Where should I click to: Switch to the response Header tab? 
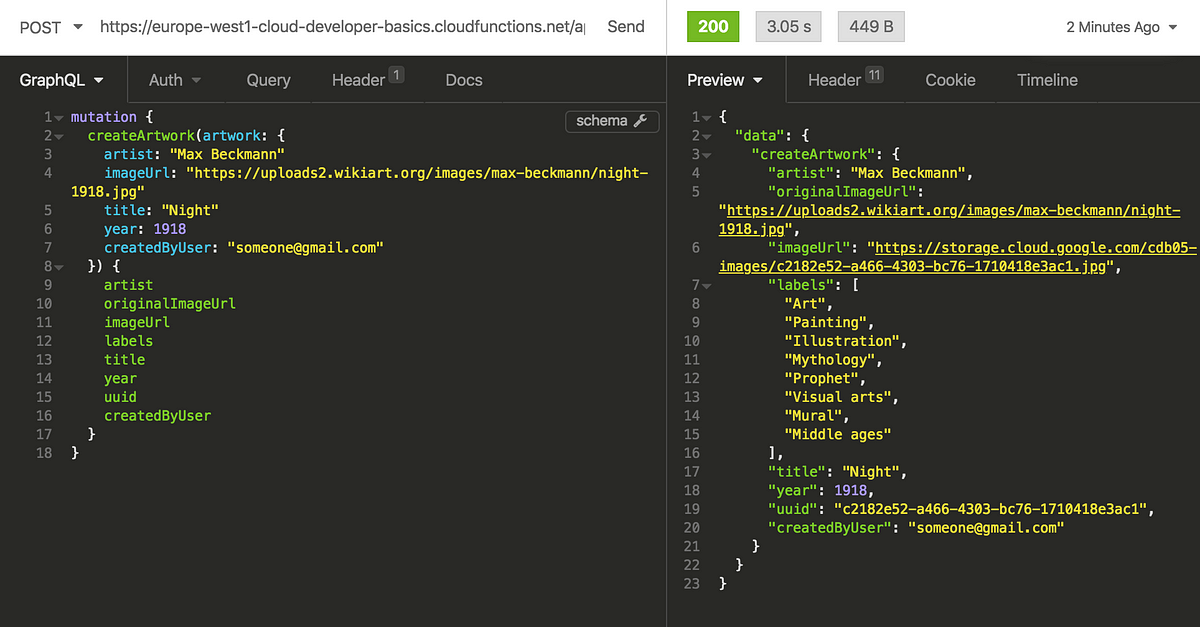tap(845, 80)
